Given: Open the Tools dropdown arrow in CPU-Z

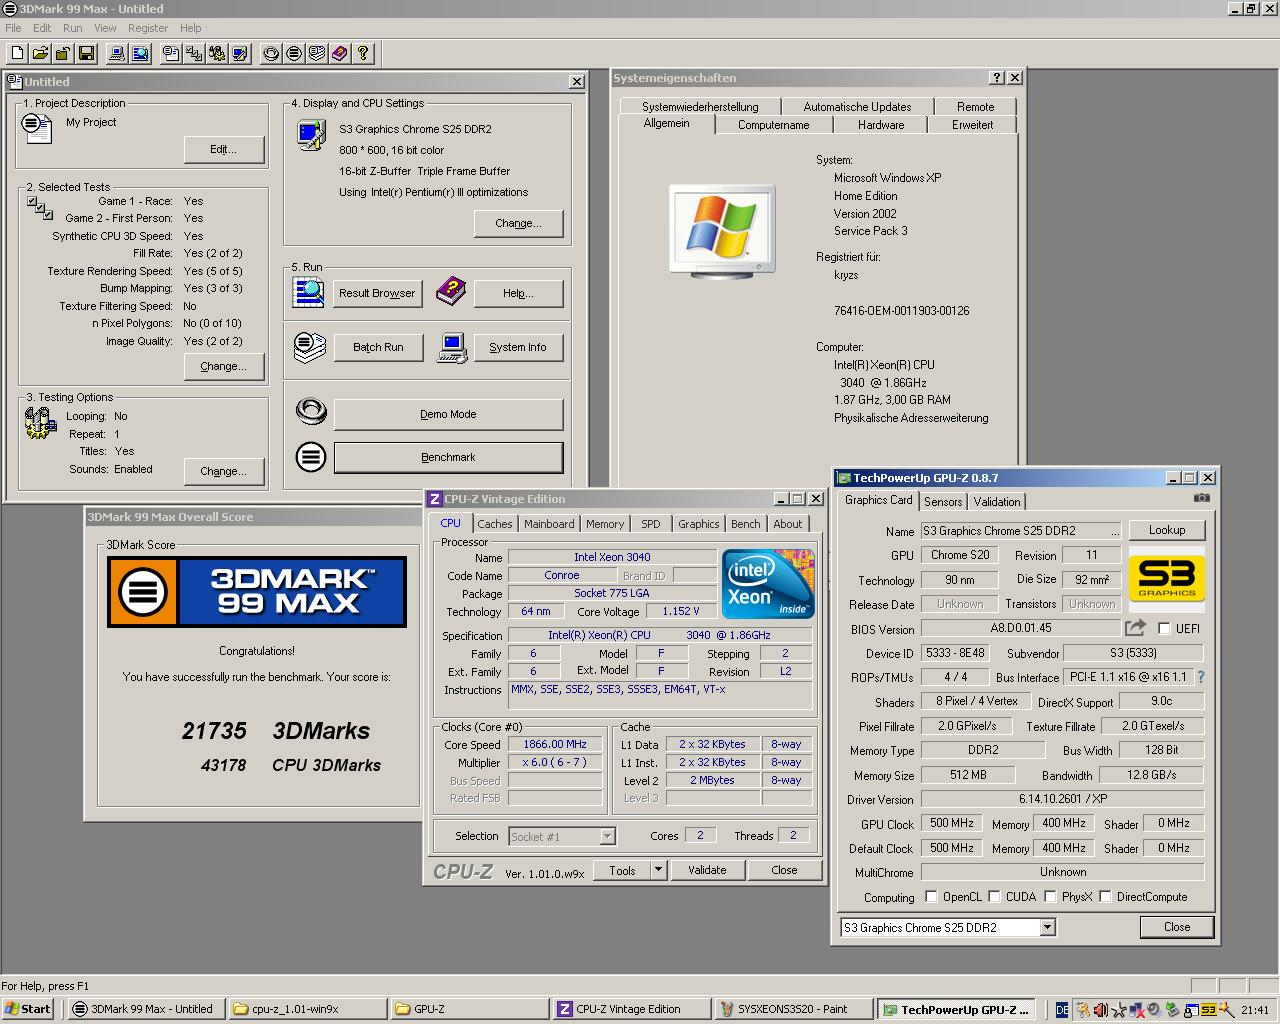Looking at the screenshot, I should [658, 870].
